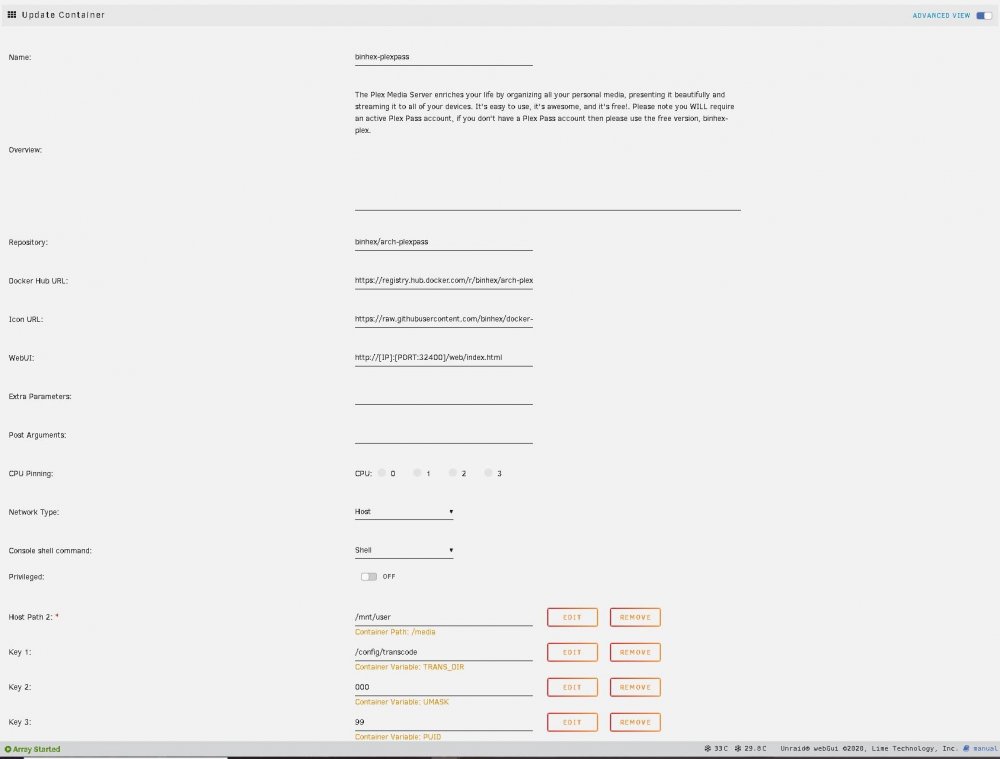Click the Network Type label
Viewport: 1000px width, 759px height.
tap(33, 512)
